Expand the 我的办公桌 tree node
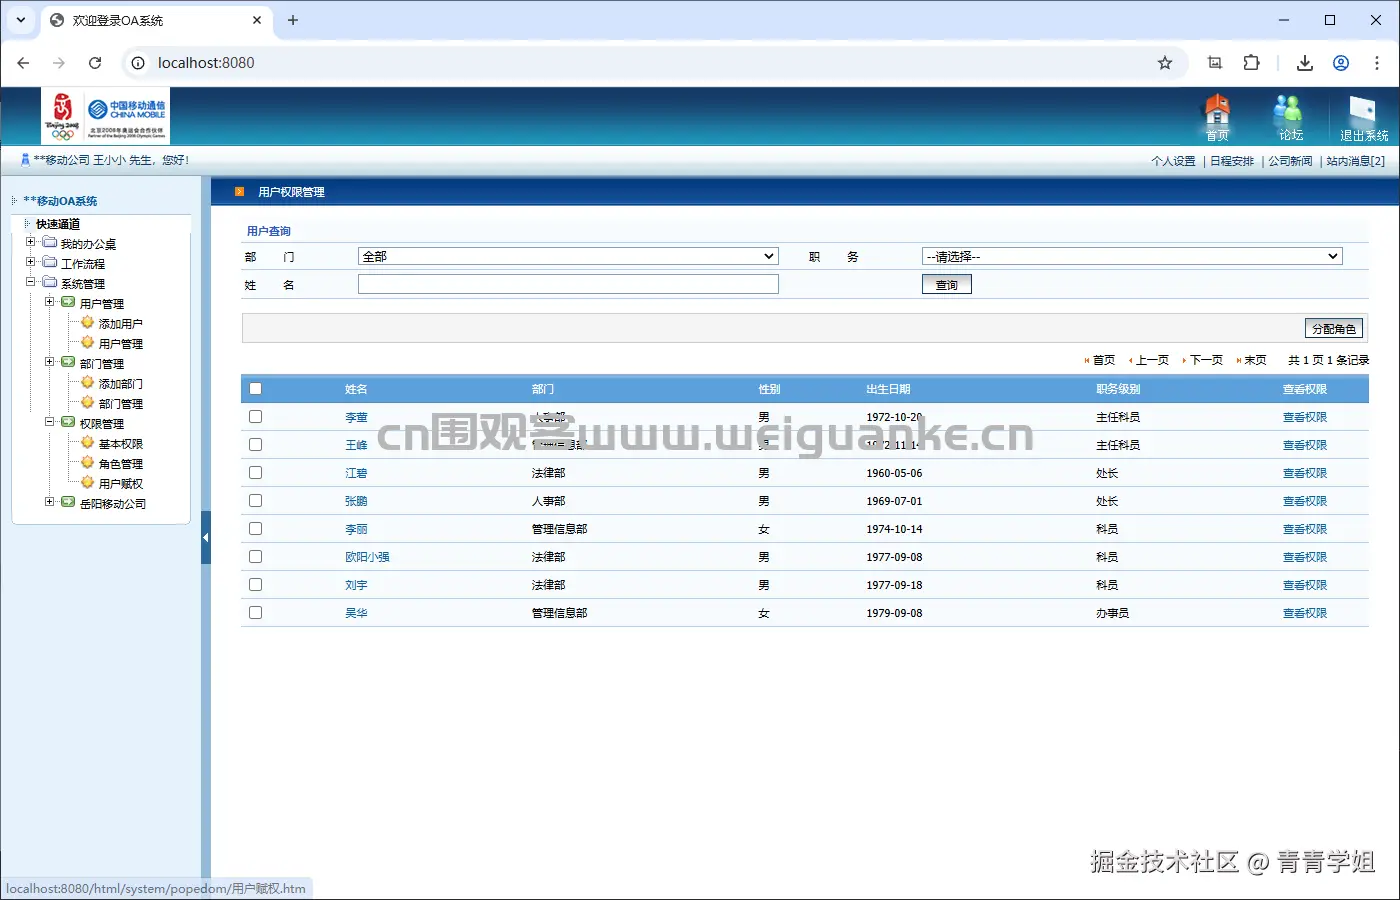The height and width of the screenshot is (900, 1400). [x=30, y=242]
